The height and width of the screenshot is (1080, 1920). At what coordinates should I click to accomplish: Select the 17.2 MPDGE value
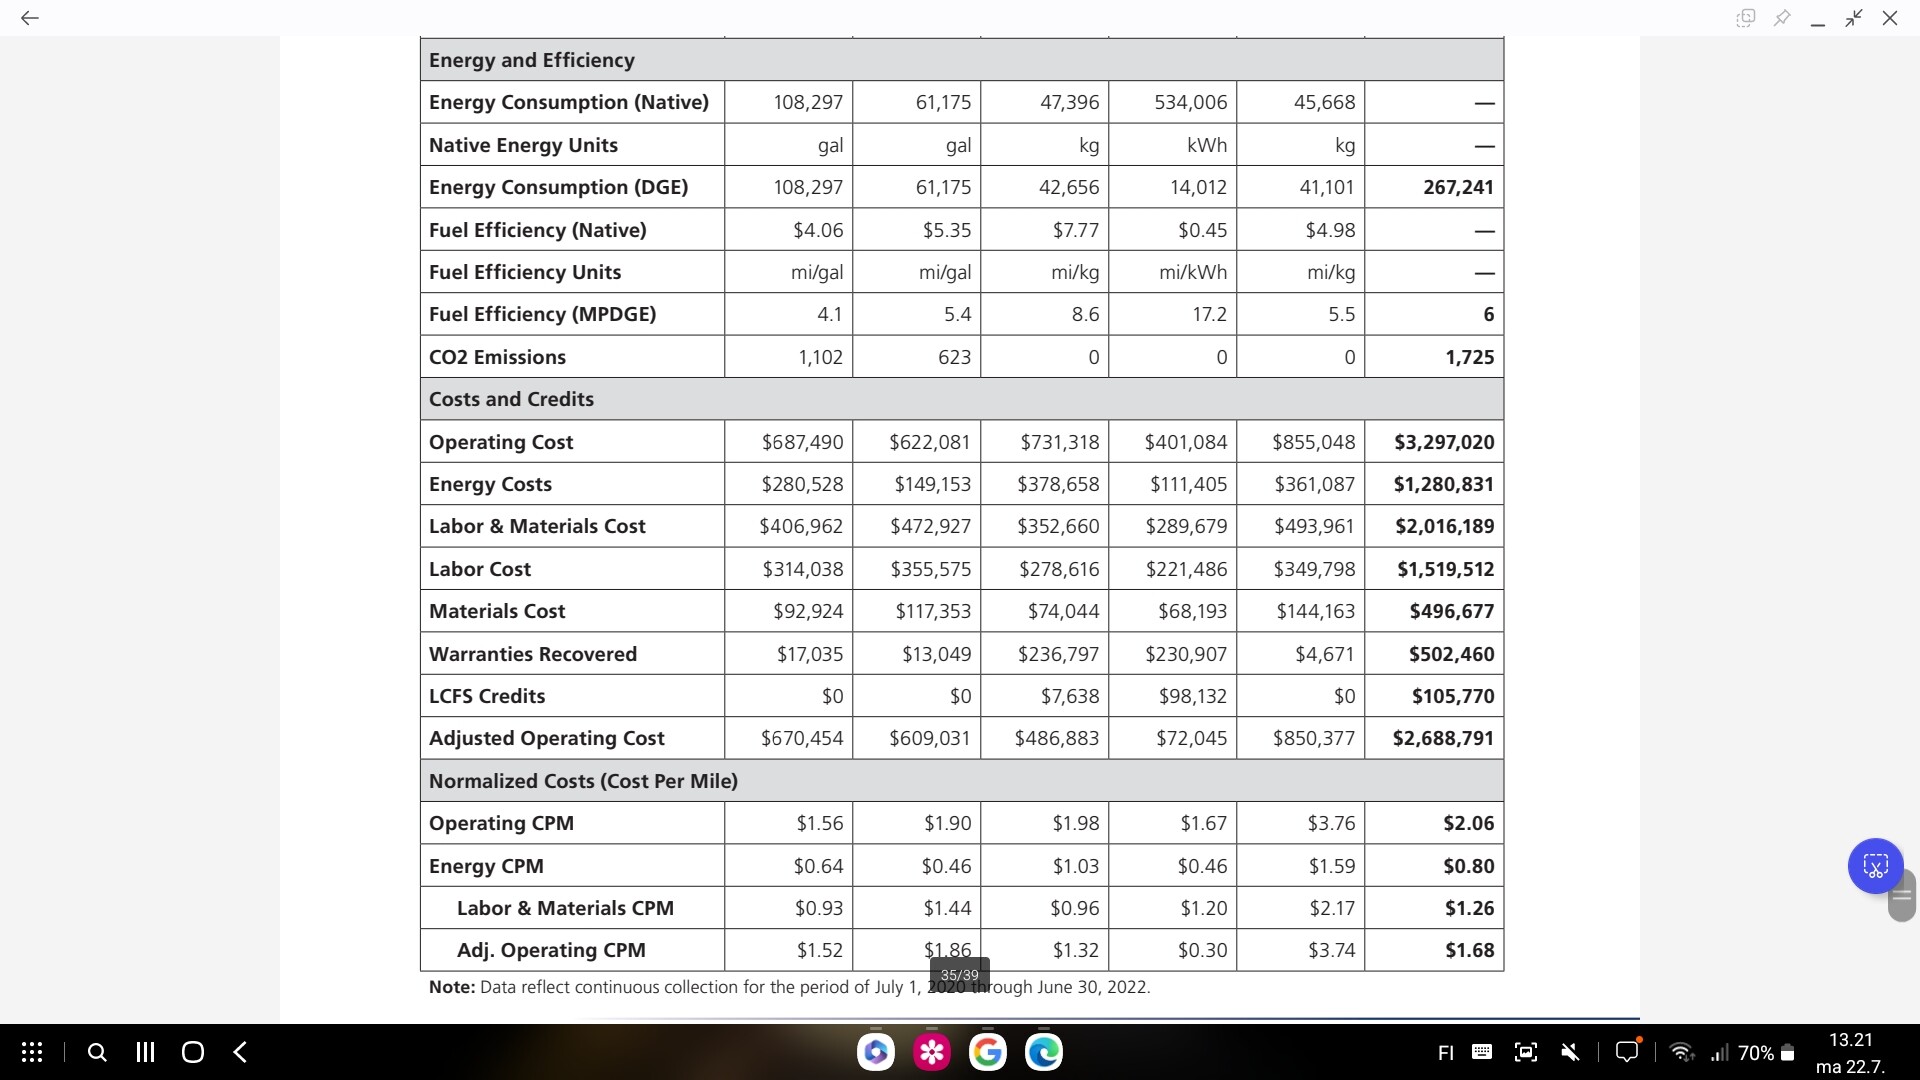click(x=1209, y=314)
